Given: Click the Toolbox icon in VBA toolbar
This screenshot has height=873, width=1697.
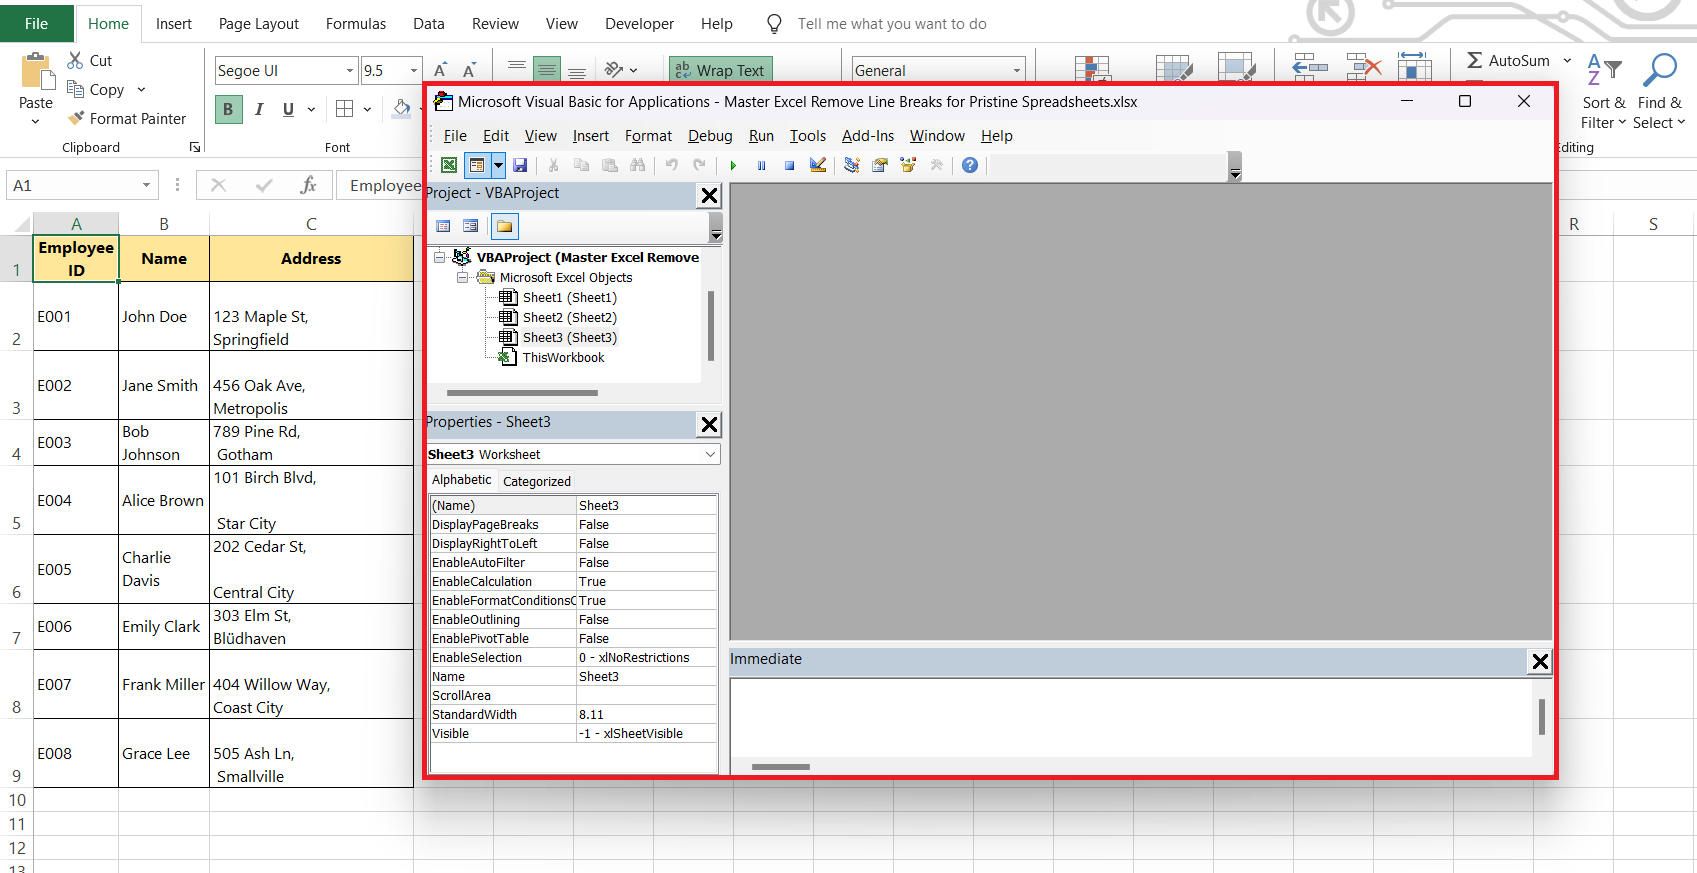Looking at the screenshot, I should (936, 165).
